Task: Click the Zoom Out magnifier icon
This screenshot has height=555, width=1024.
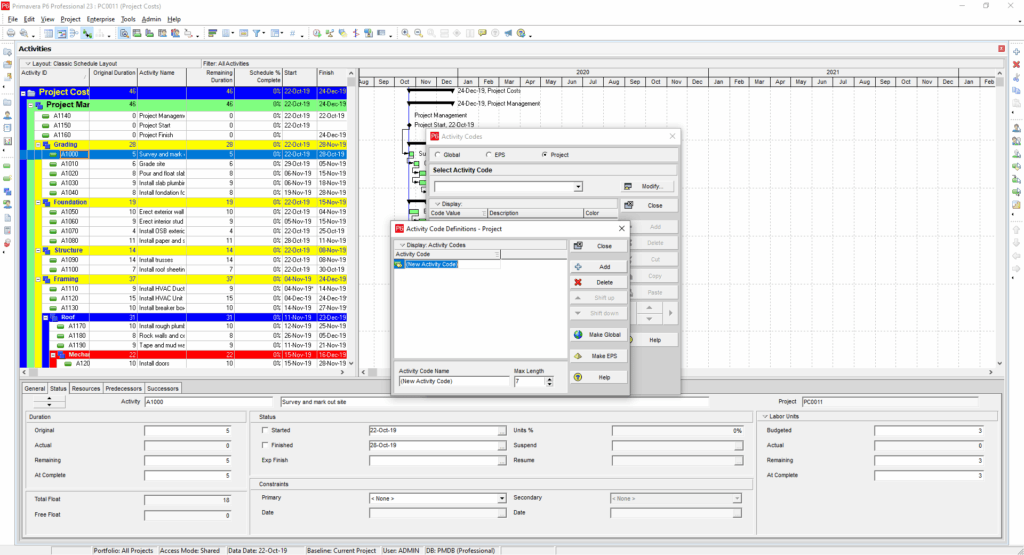Action: click(419, 33)
